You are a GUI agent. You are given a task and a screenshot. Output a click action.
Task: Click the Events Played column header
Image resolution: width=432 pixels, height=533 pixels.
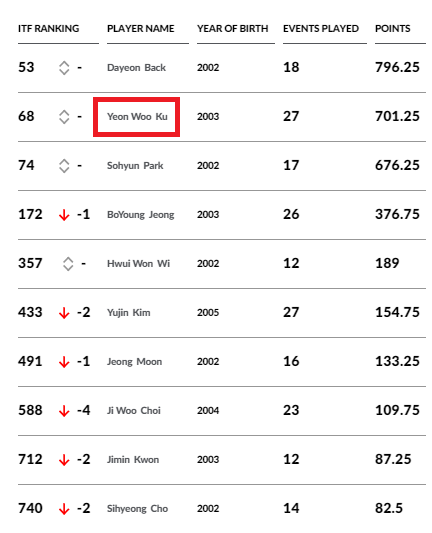pyautogui.click(x=321, y=29)
